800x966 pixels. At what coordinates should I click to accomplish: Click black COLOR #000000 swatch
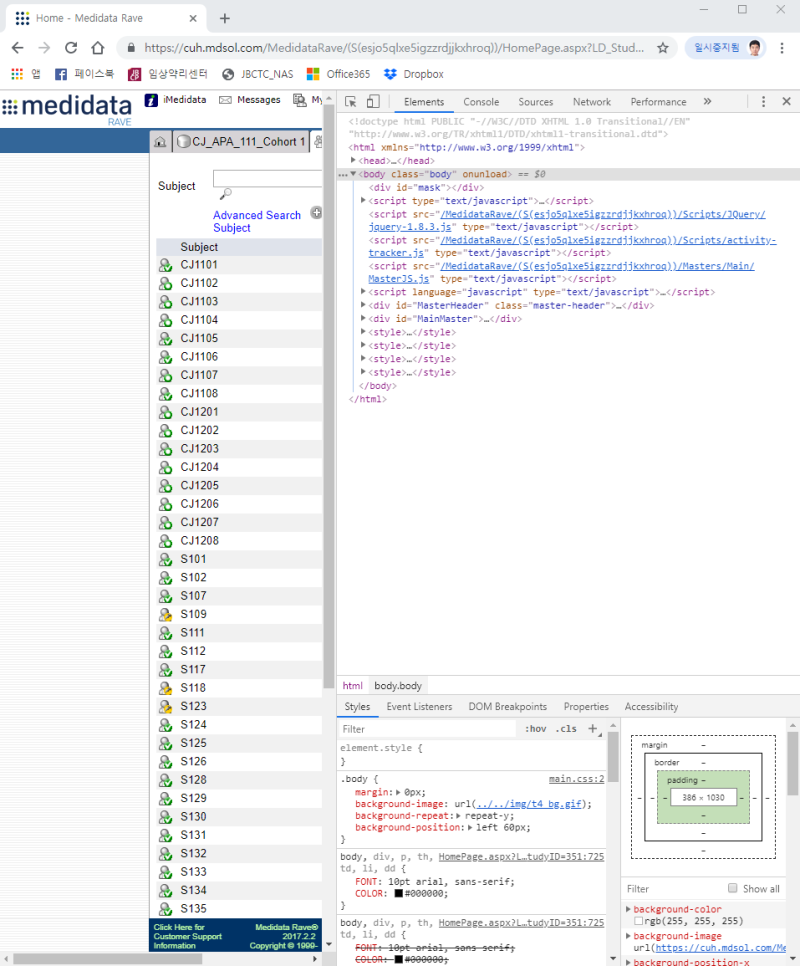click(x=399, y=893)
